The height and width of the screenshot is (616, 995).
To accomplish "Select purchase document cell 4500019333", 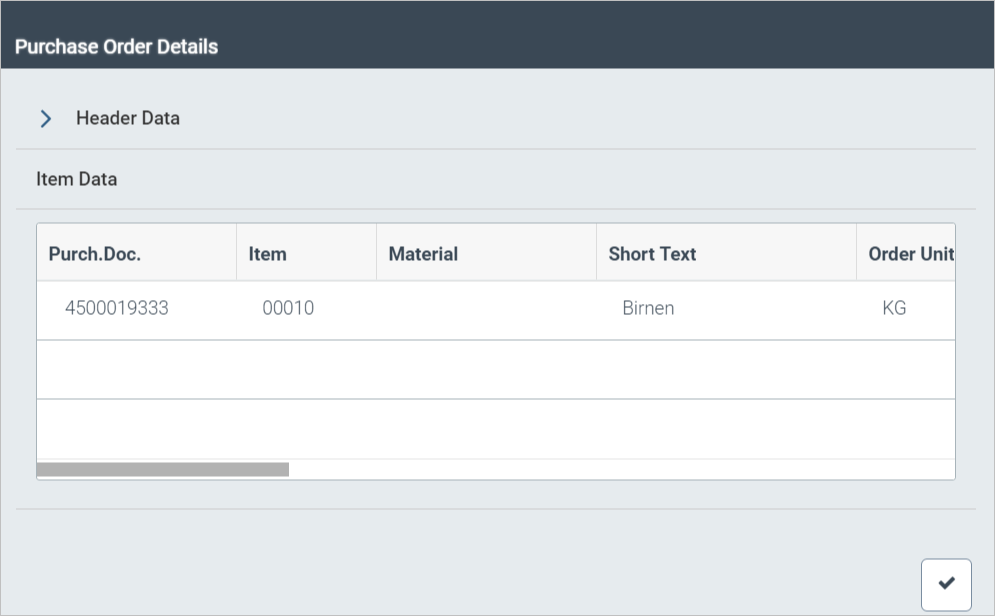I will point(117,308).
